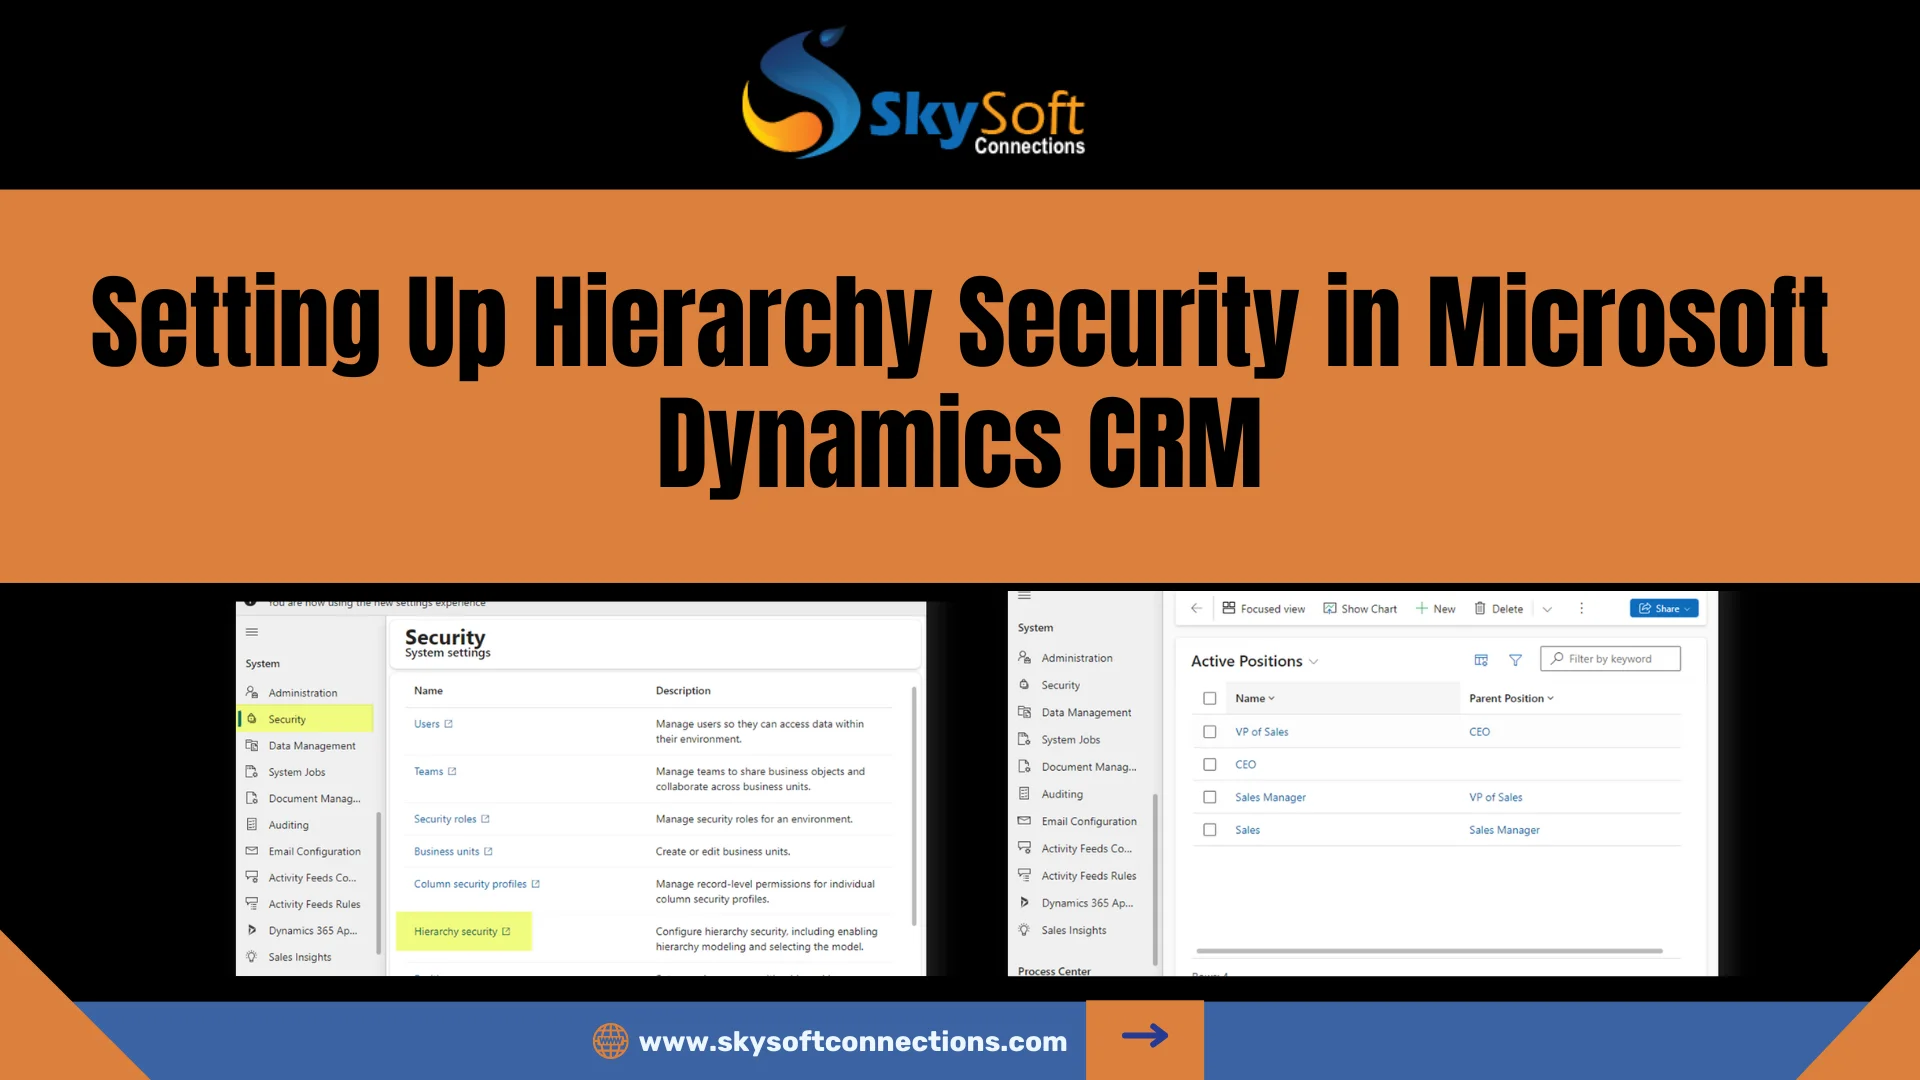
Task: Open the Sales record in Name column
Action: 1247,830
